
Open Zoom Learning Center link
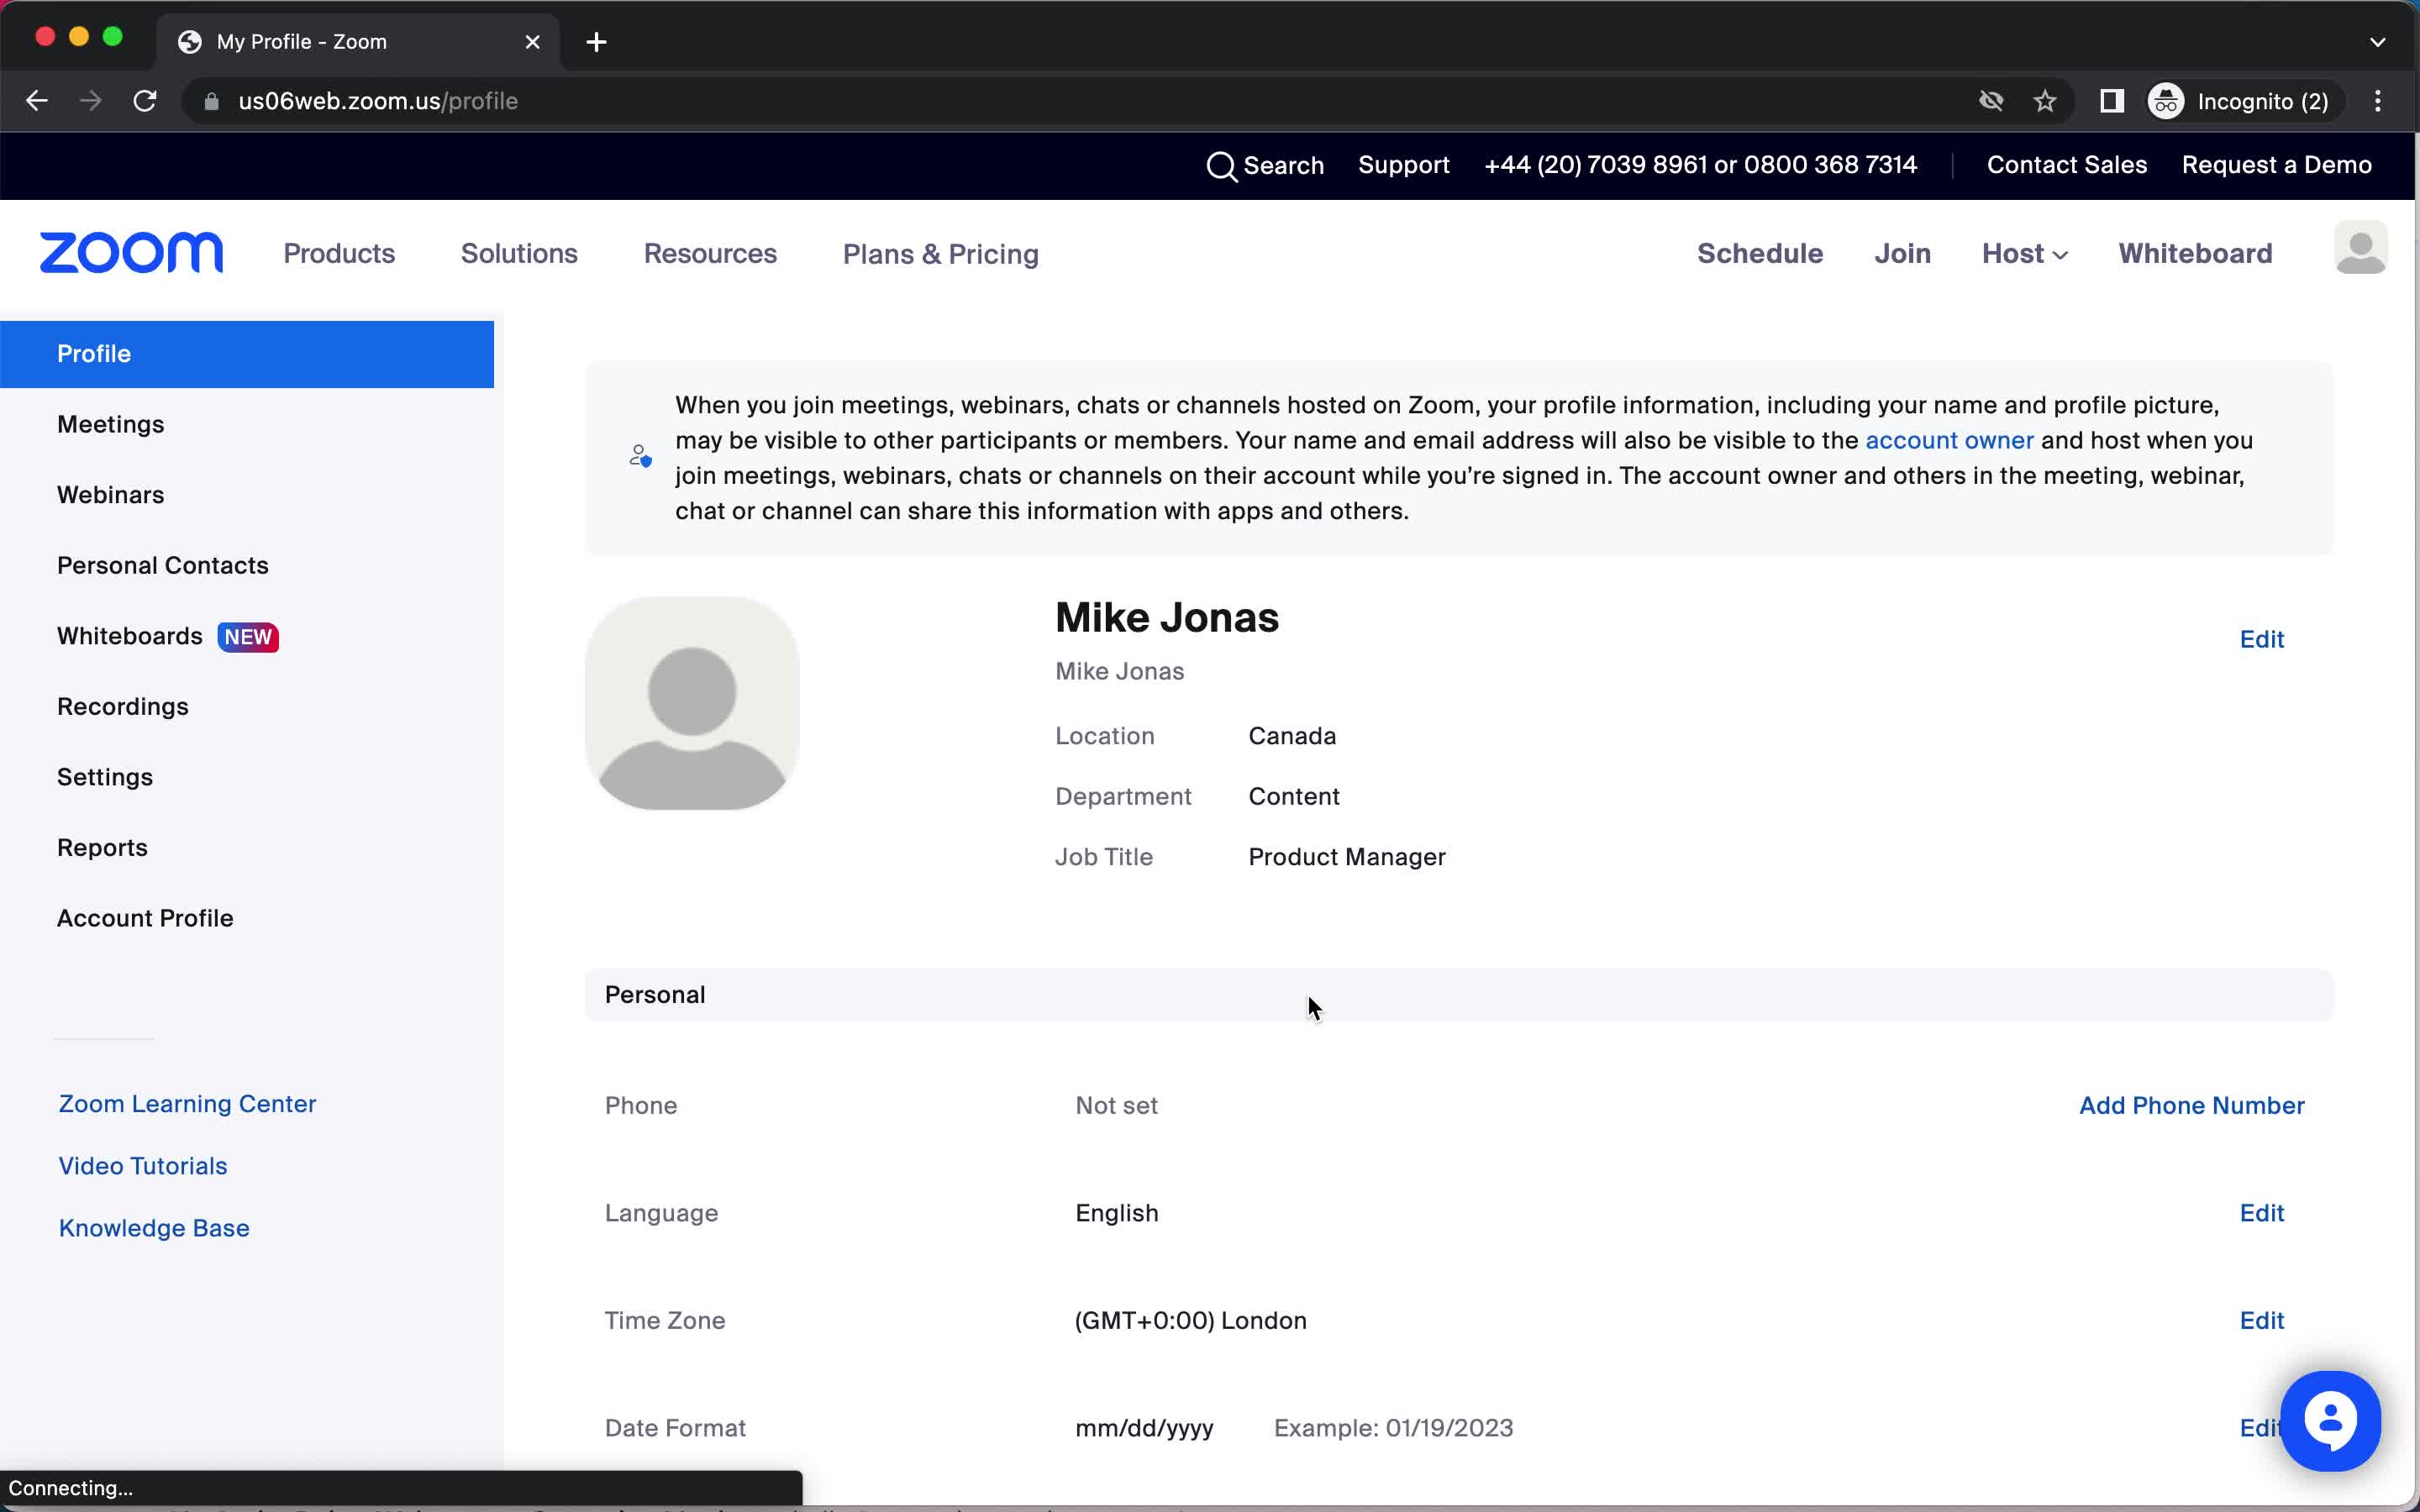[187, 1104]
